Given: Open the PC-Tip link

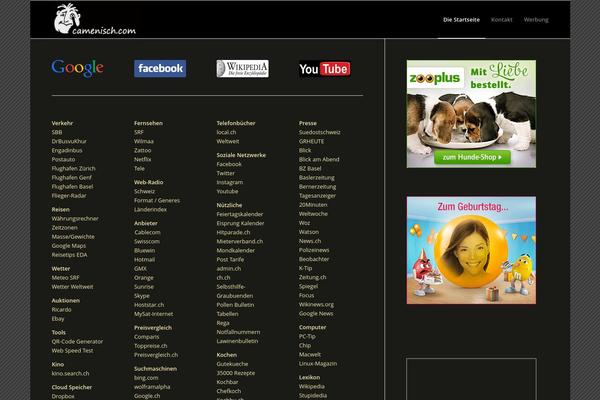Looking at the screenshot, I should point(307,336).
